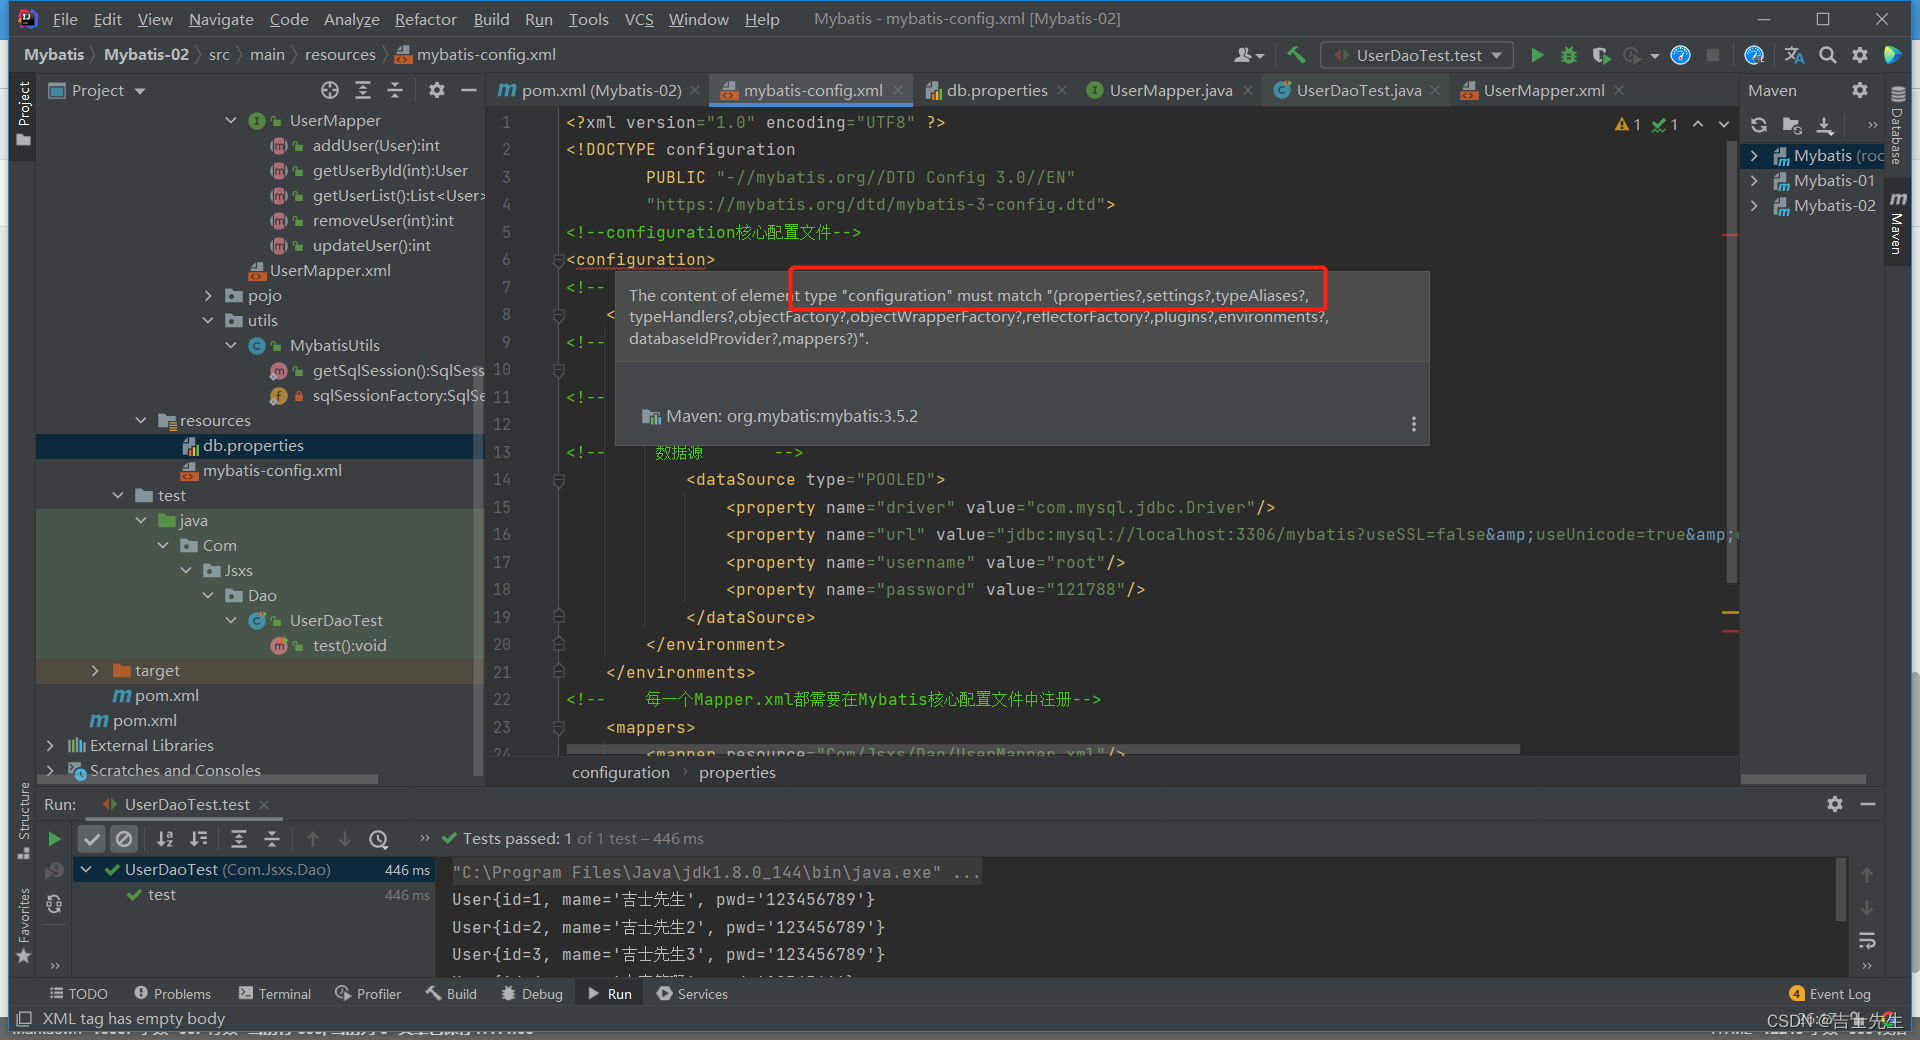Screen dimensions: 1920x1040
Task: Rerun tests with the Run panel play icon
Action: click(x=54, y=839)
